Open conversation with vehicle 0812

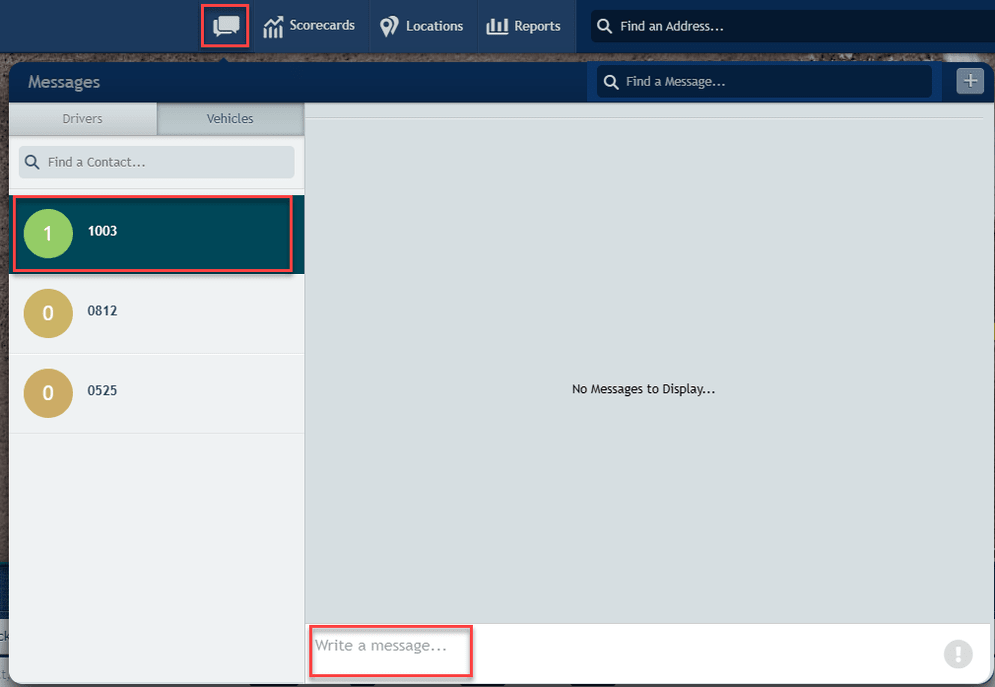(160, 312)
